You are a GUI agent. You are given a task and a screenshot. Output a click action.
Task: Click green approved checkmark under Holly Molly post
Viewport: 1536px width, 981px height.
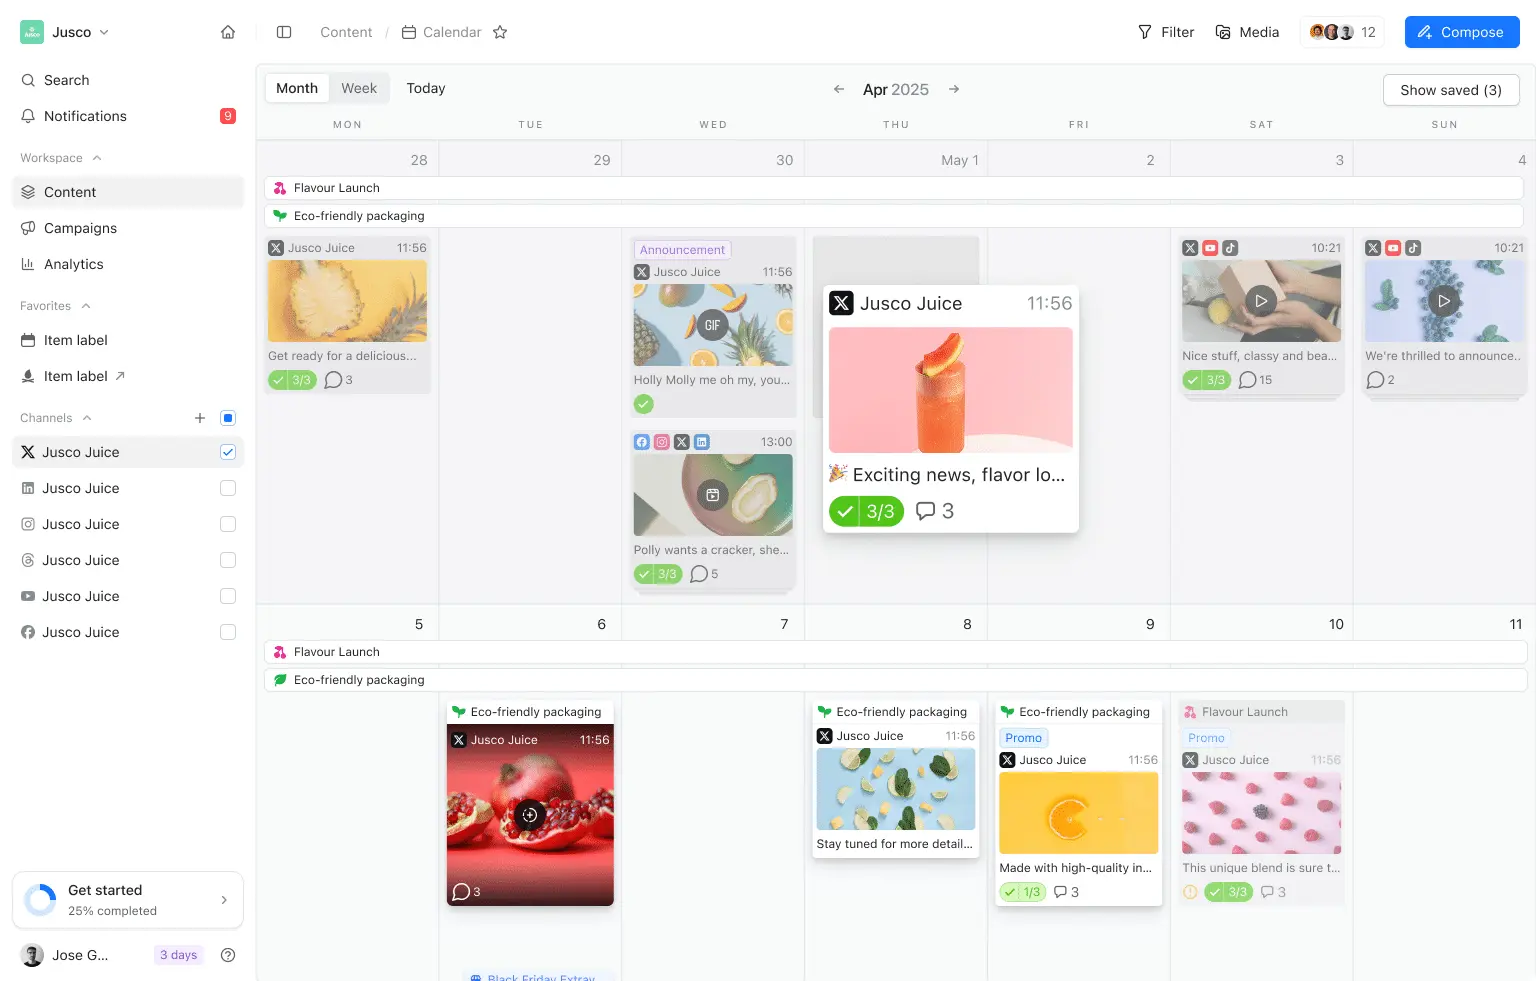(644, 404)
